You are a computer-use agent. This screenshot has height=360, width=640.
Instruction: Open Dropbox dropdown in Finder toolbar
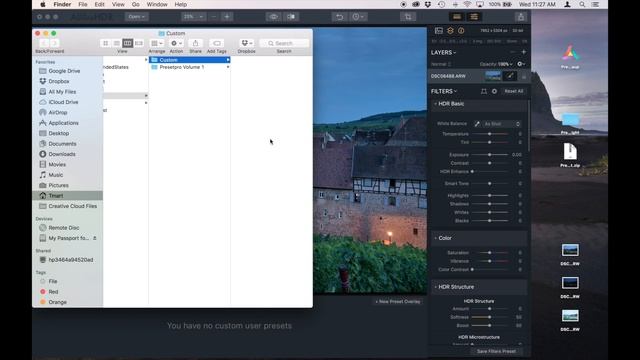(247, 43)
